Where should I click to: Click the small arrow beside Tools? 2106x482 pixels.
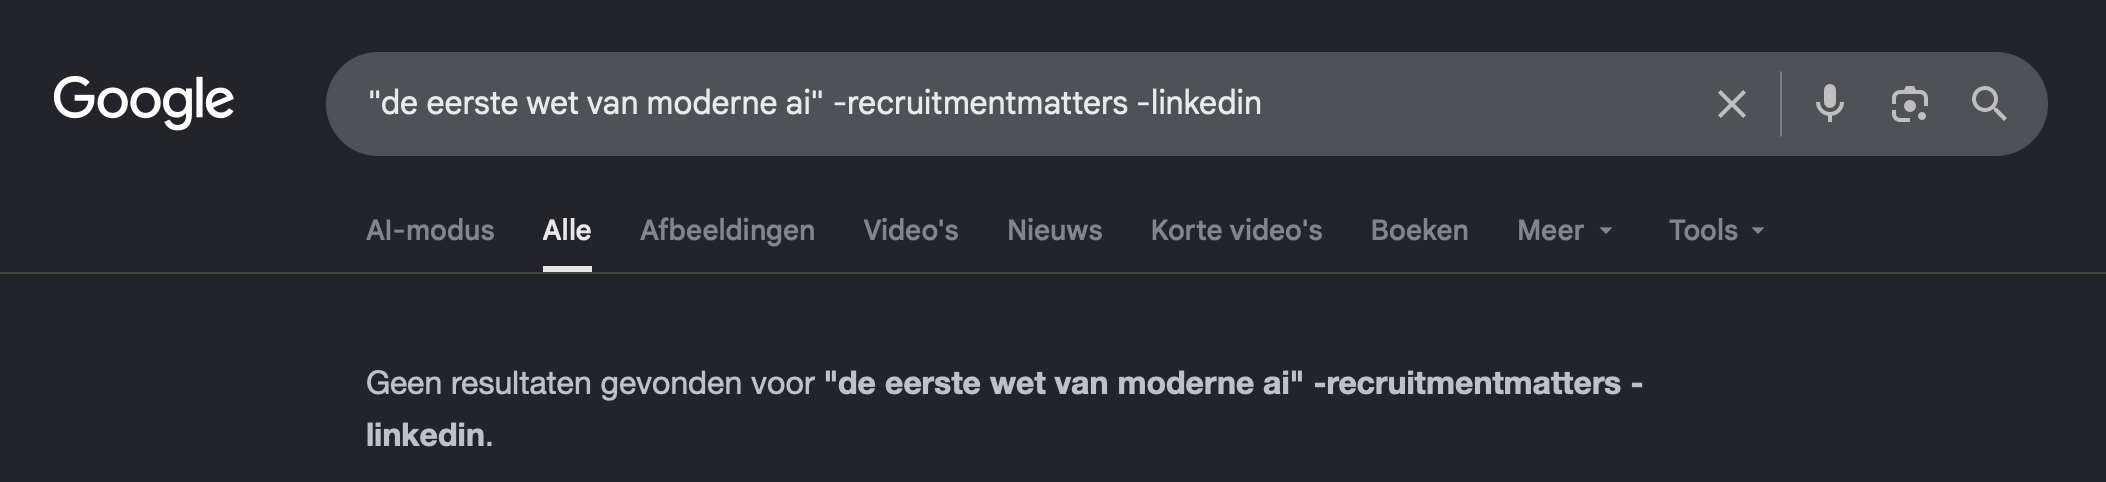[x=1757, y=231]
